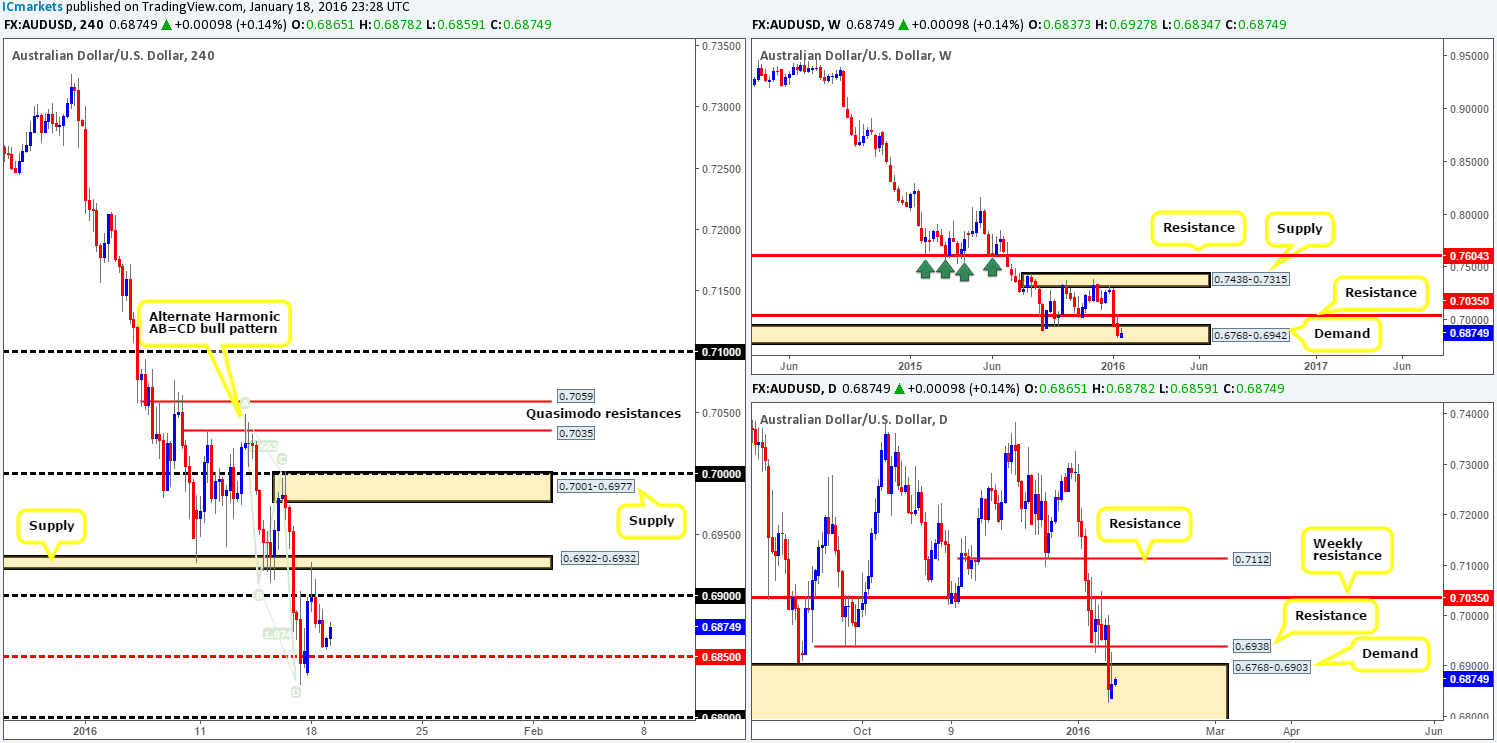
Task: Click the daily Resistance callout pointing to 0.7112
Action: point(1144,523)
